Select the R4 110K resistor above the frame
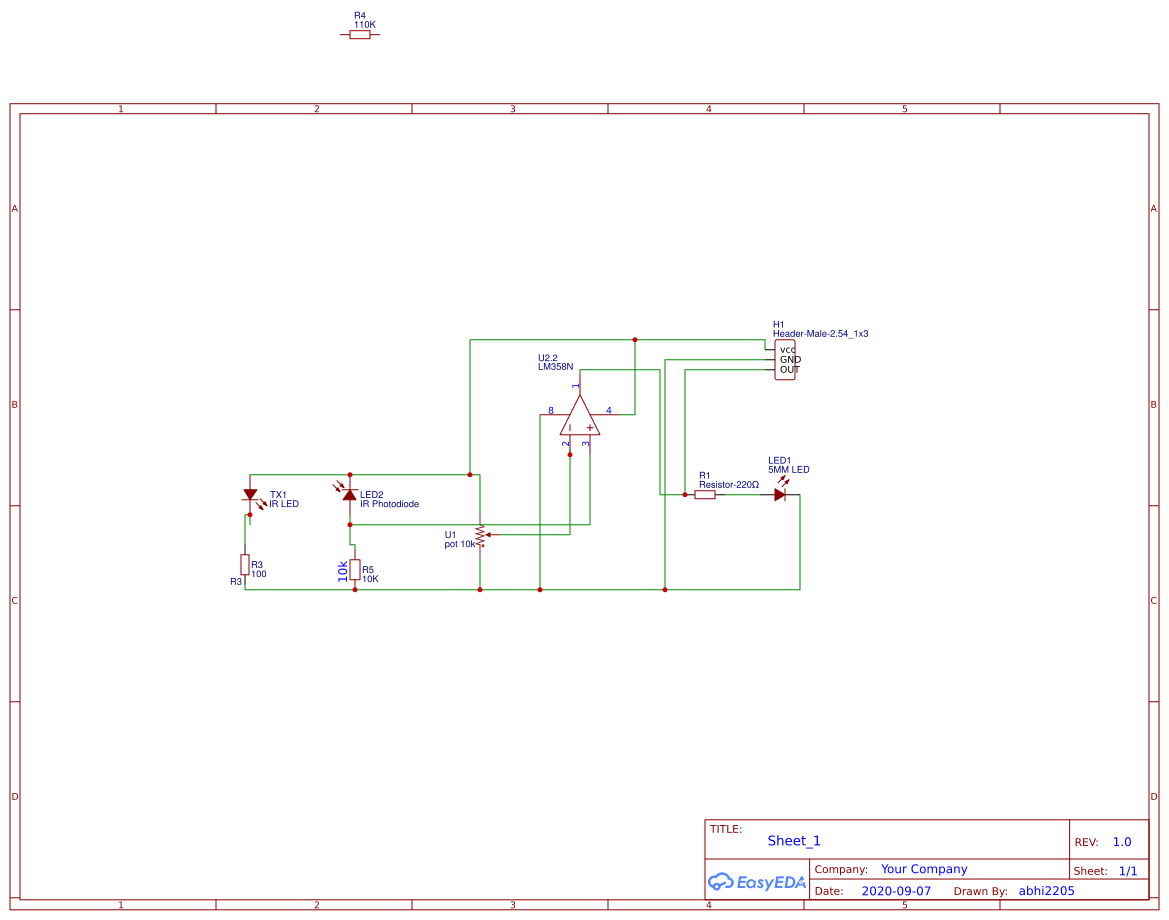 (x=359, y=33)
